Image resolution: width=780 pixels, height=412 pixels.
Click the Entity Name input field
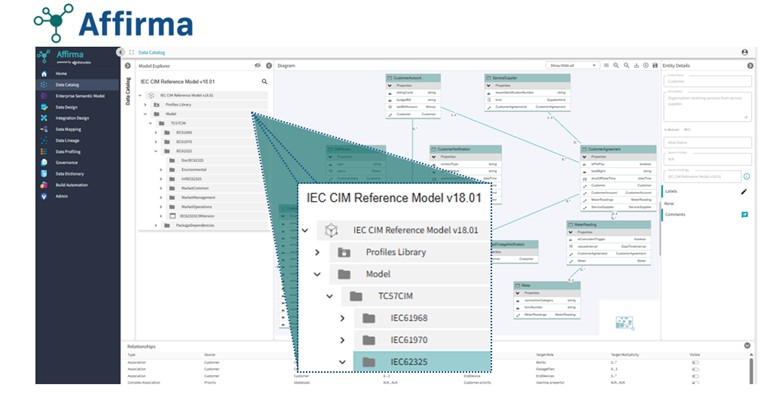(x=707, y=81)
